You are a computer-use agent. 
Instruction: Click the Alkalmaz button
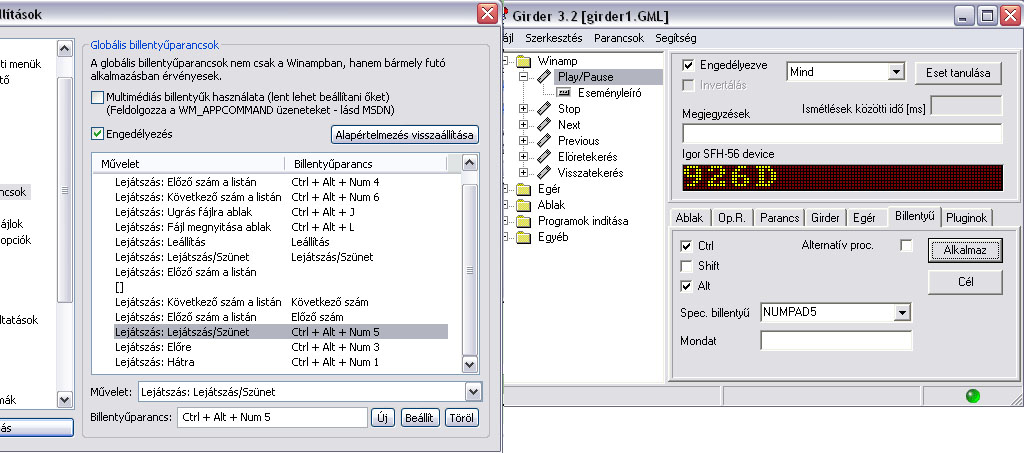tap(965, 250)
